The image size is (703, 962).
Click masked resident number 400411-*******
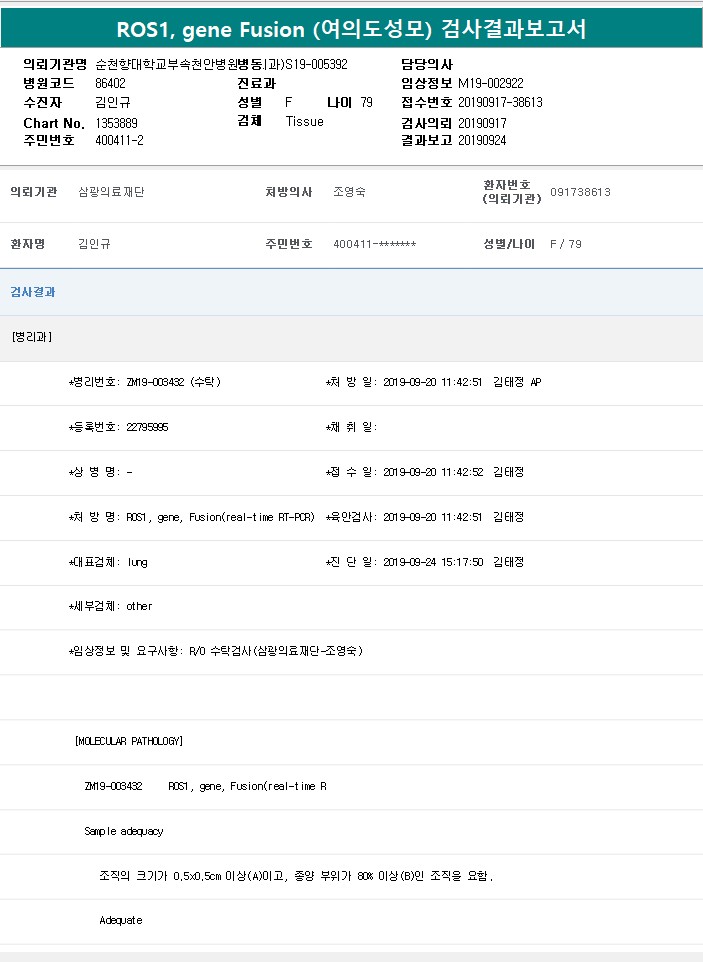click(x=375, y=244)
